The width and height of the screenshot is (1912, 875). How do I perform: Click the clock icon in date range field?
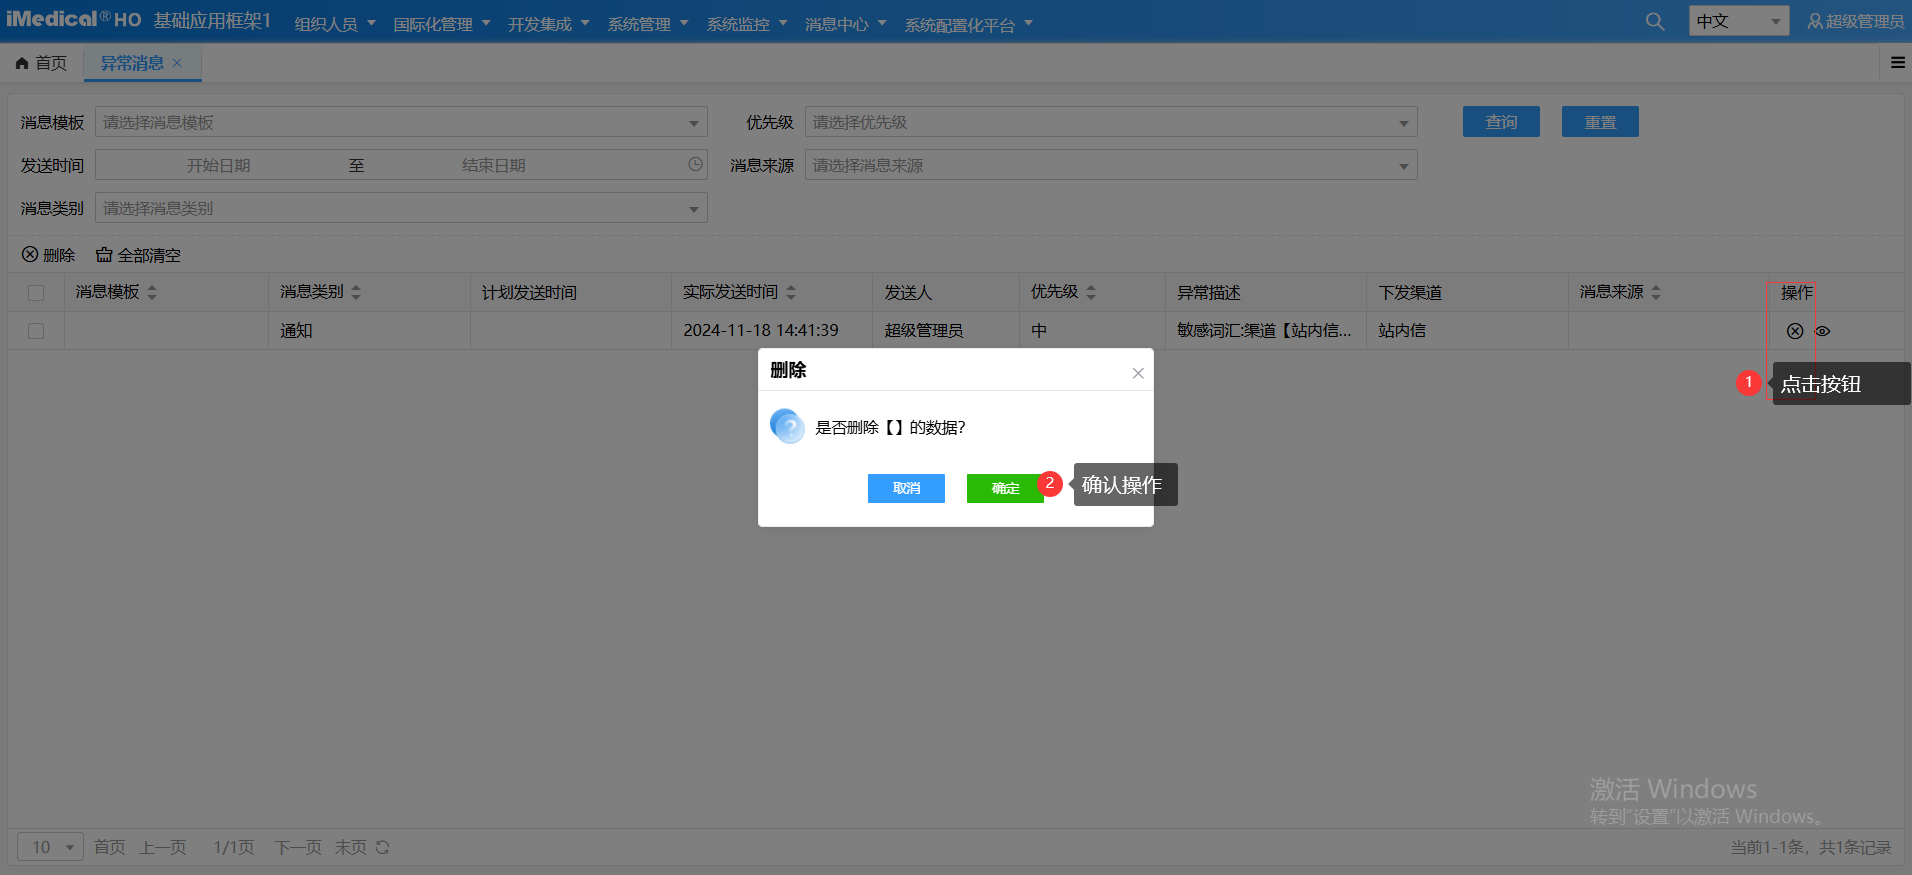[x=695, y=165]
